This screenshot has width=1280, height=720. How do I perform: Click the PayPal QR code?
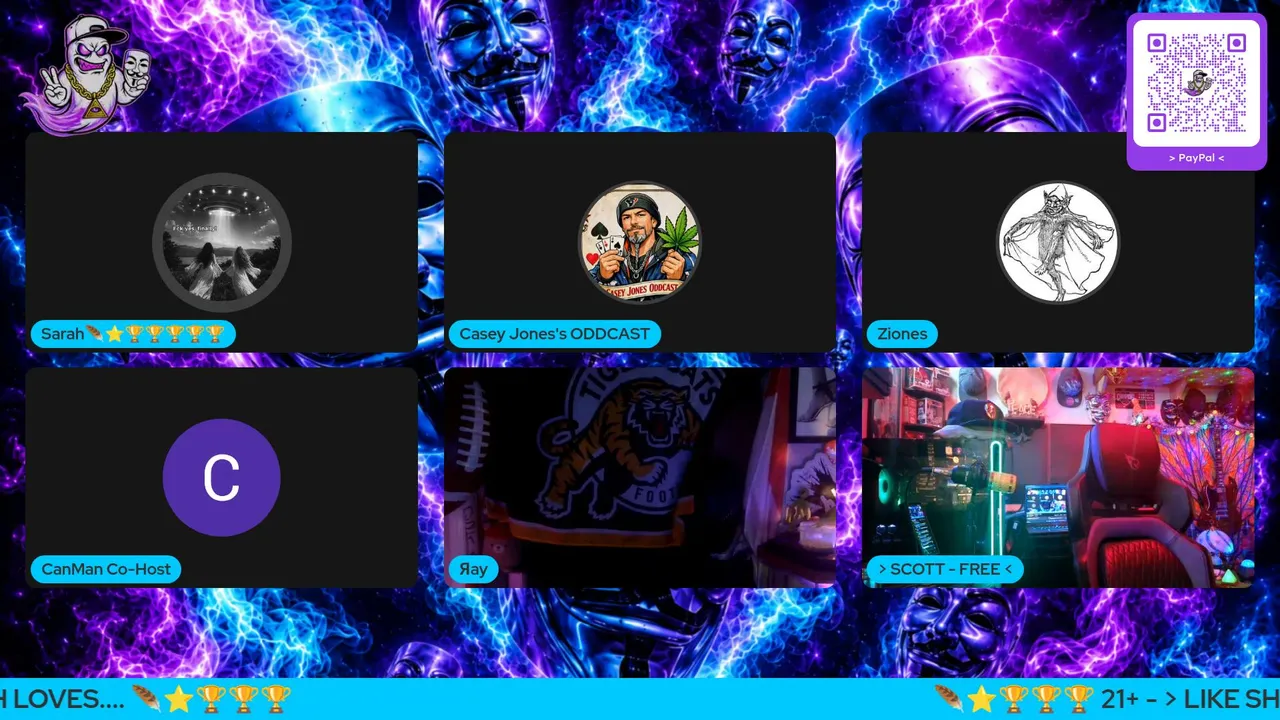tap(1196, 83)
